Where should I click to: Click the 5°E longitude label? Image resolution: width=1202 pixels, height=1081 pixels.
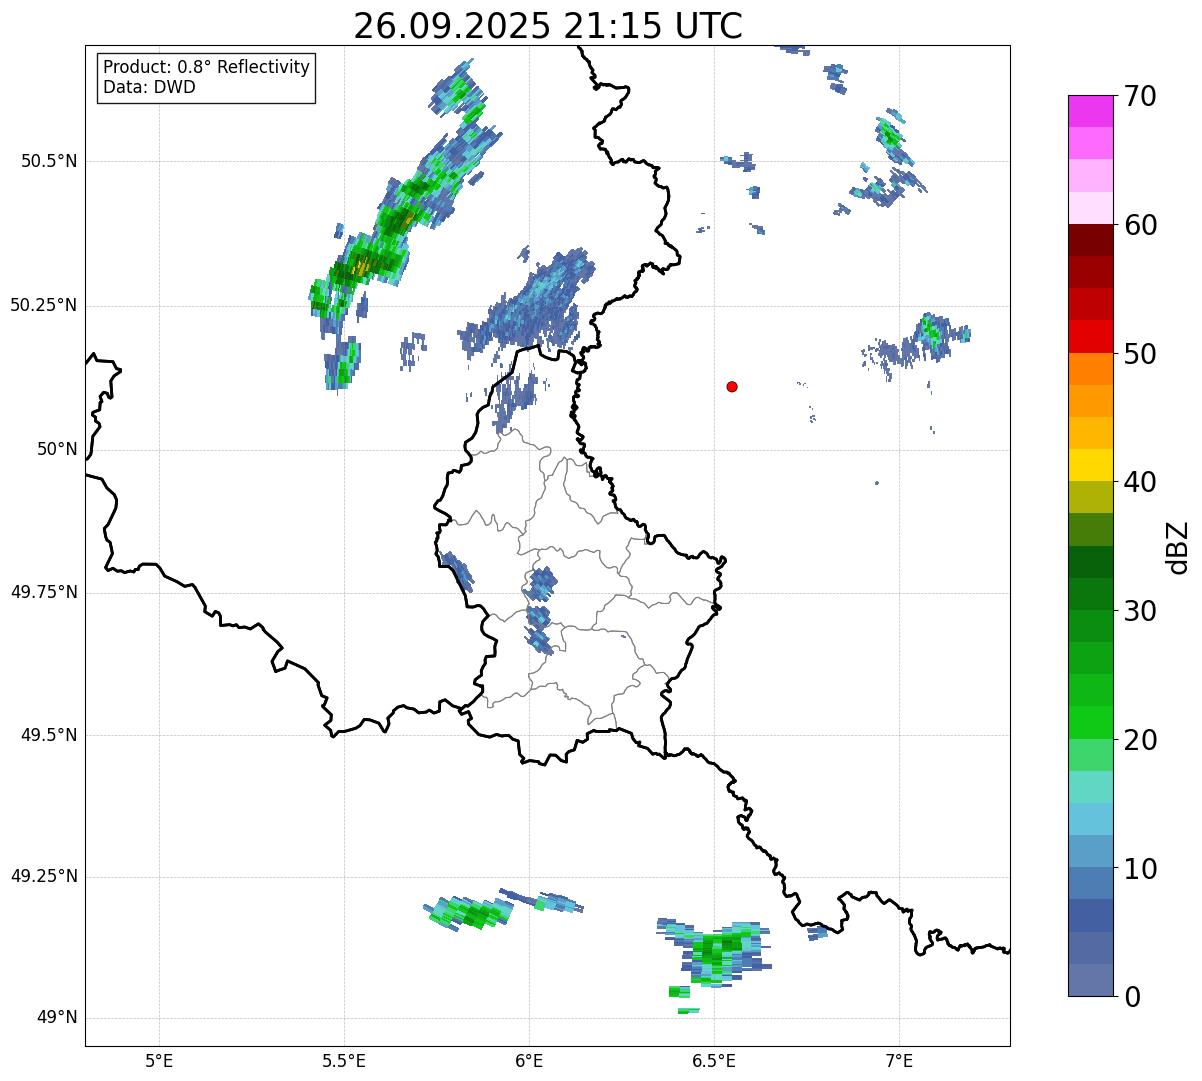coord(159,1060)
